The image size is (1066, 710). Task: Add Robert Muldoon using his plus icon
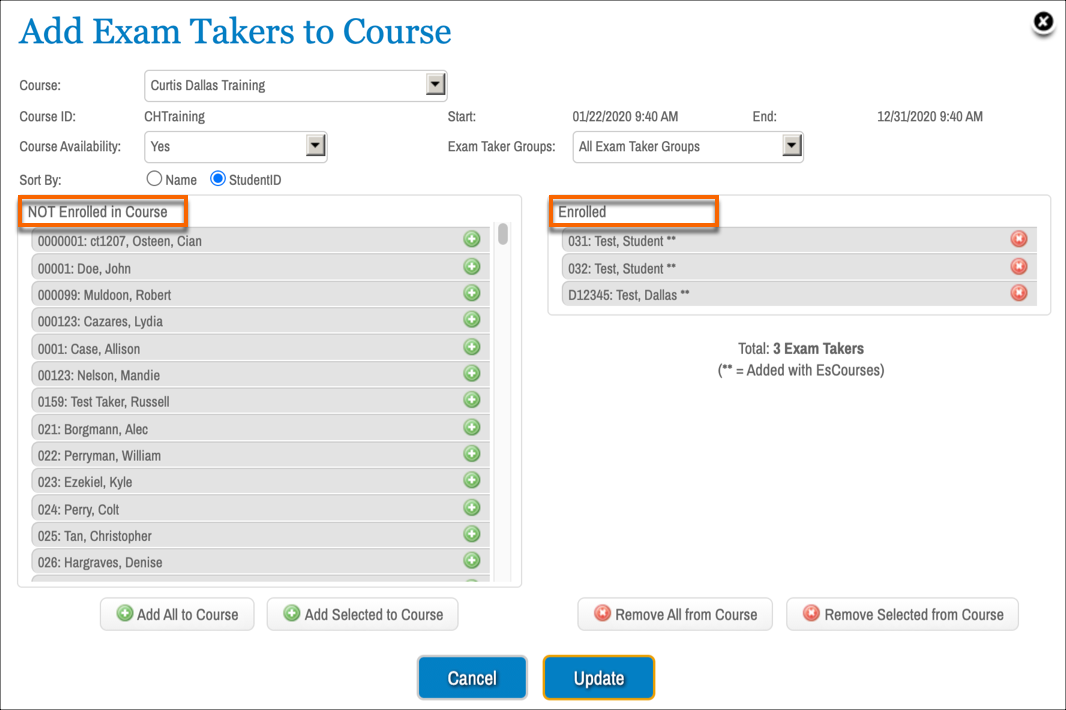tap(471, 293)
